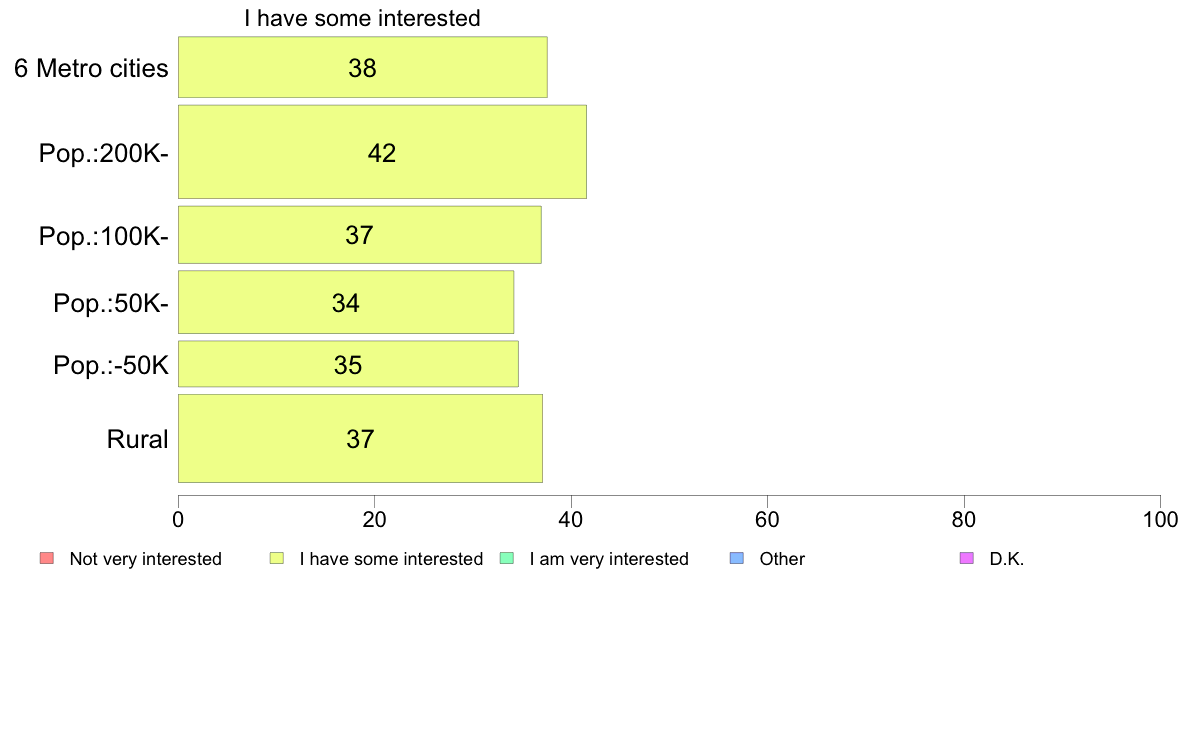This screenshot has height=736, width=1188.
Task: Click the I am very interested legend text
Action: (x=609, y=559)
